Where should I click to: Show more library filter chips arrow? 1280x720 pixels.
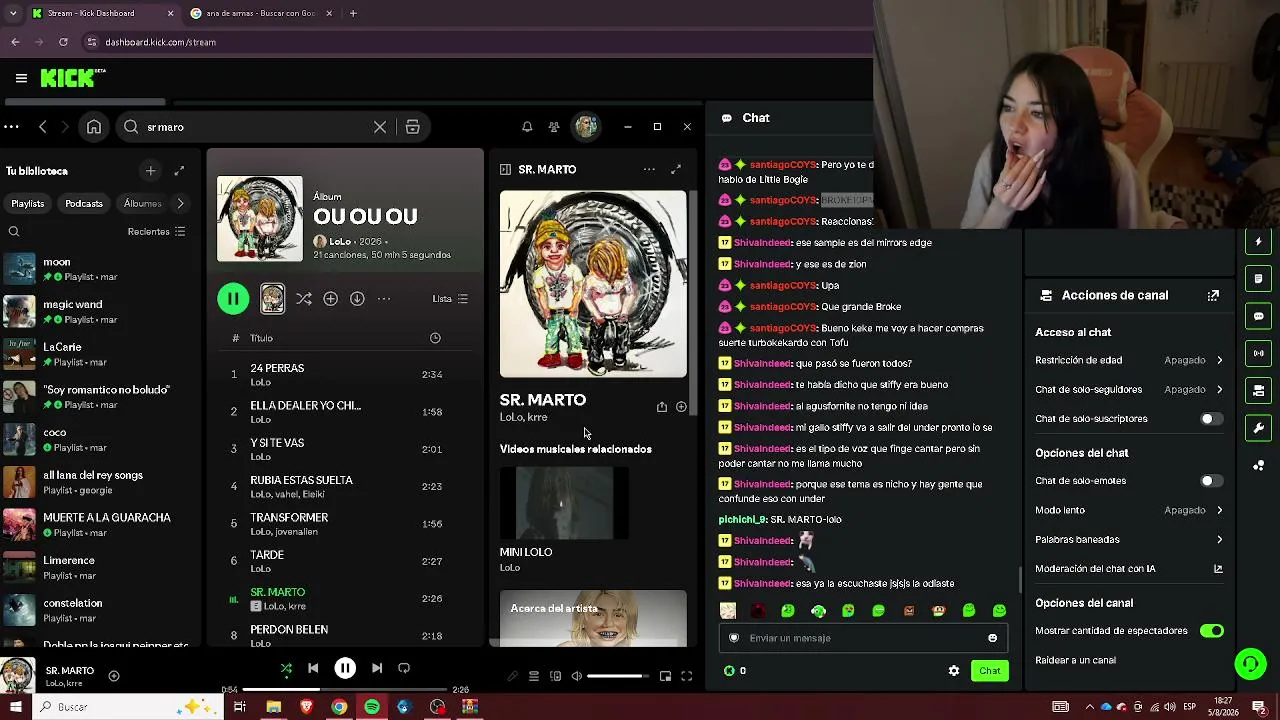(180, 204)
